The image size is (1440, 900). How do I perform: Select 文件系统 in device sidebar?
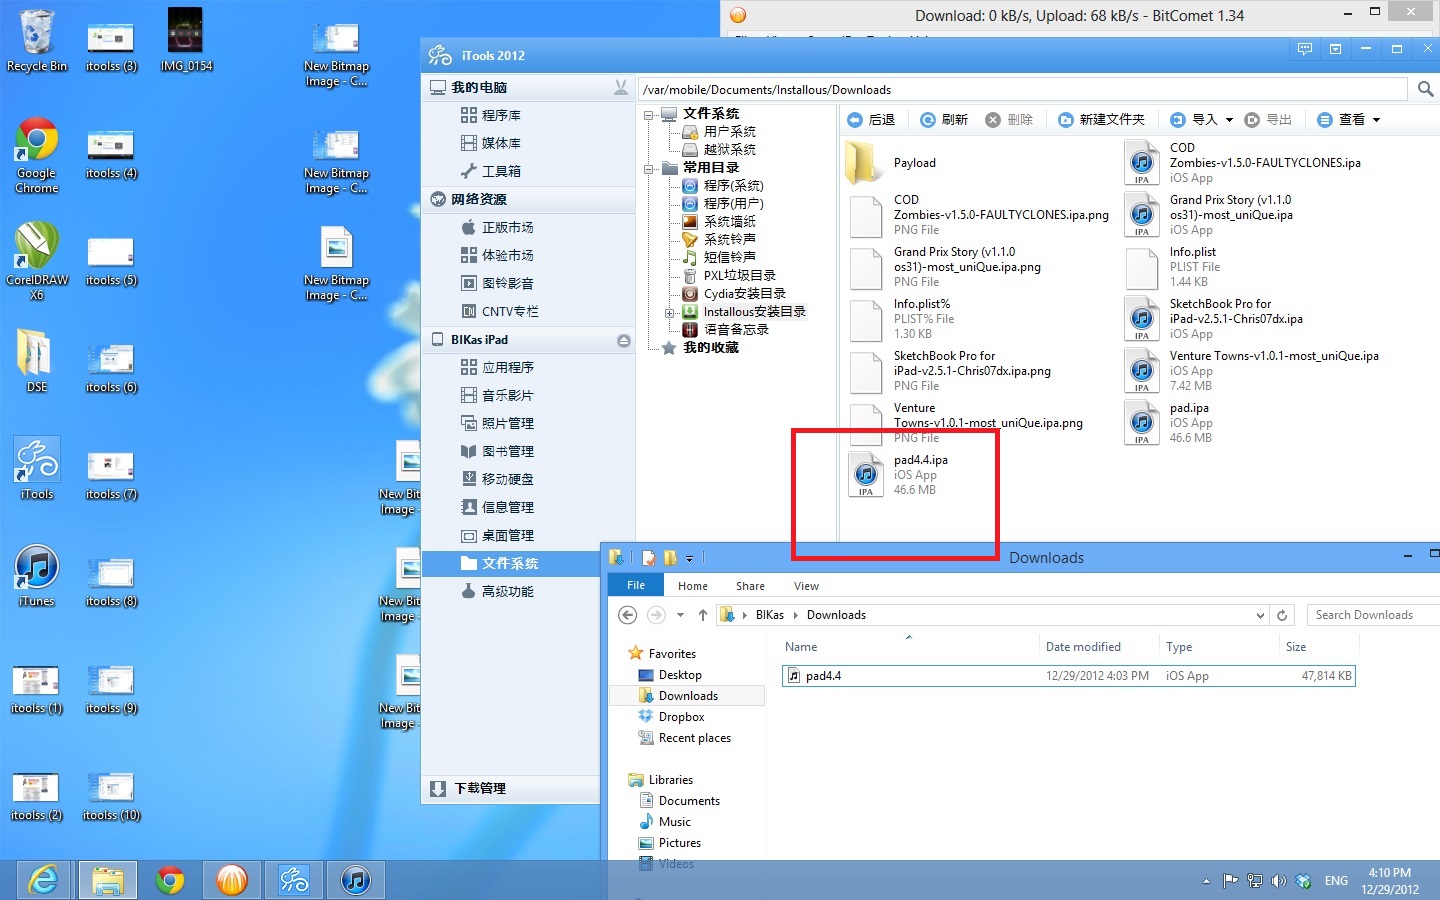511,563
